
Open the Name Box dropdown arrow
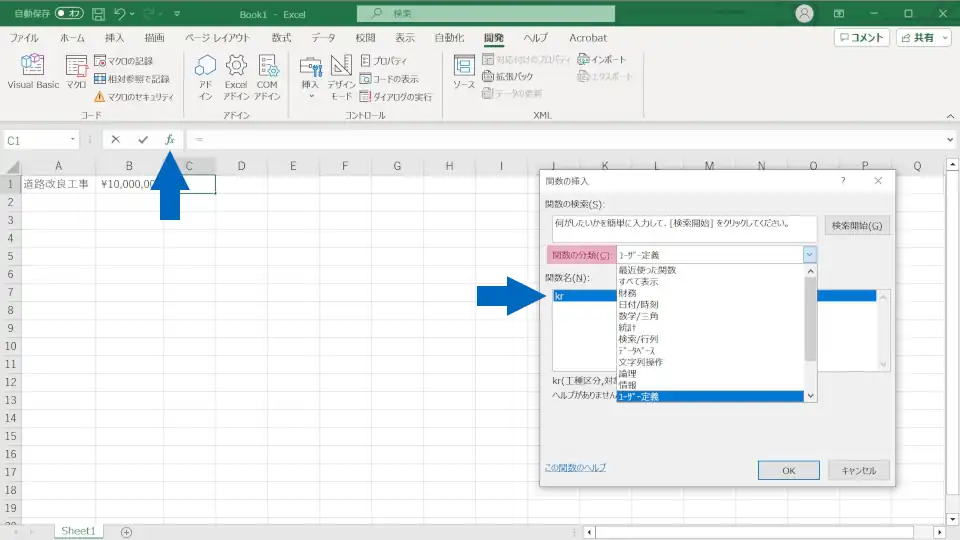click(x=73, y=141)
